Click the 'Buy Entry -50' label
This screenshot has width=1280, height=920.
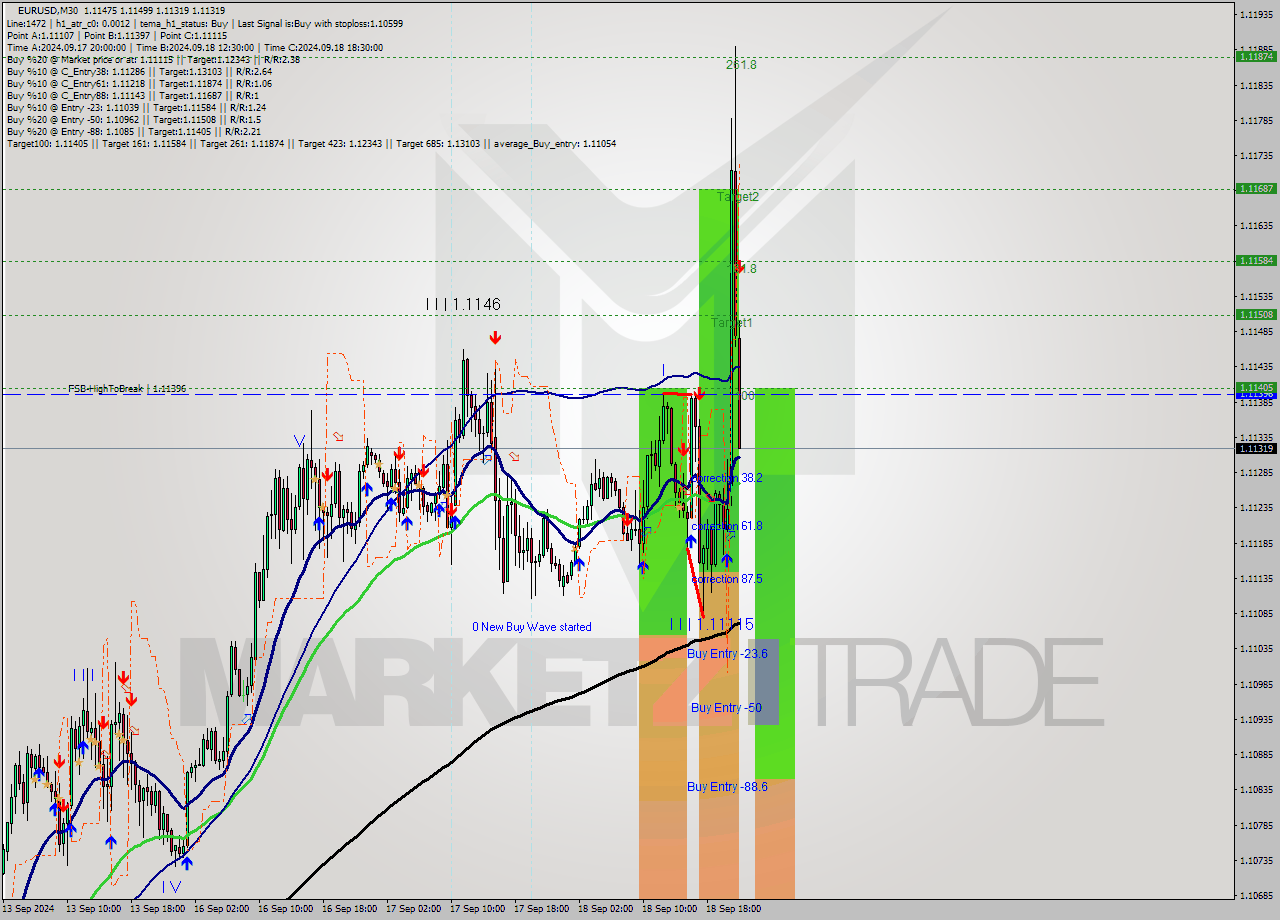point(726,707)
